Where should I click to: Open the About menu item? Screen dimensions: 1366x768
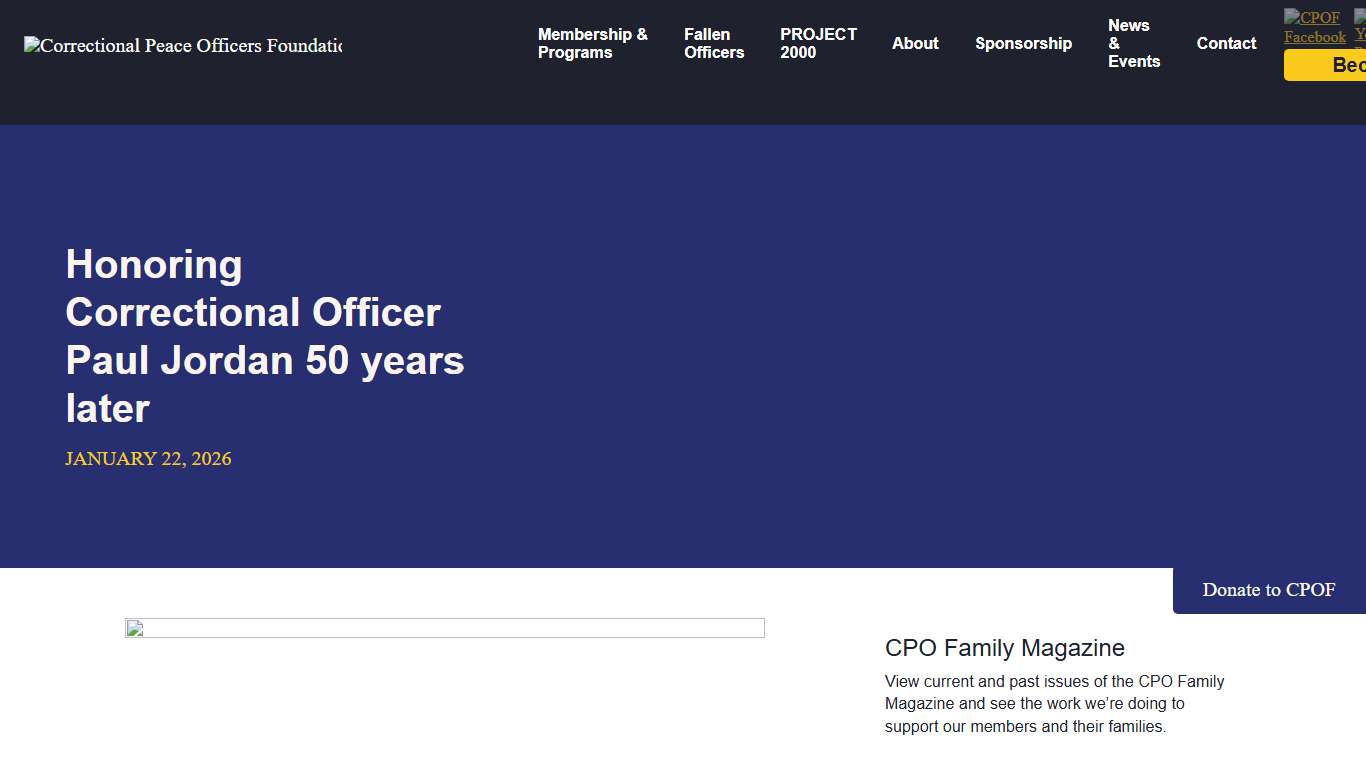point(915,43)
